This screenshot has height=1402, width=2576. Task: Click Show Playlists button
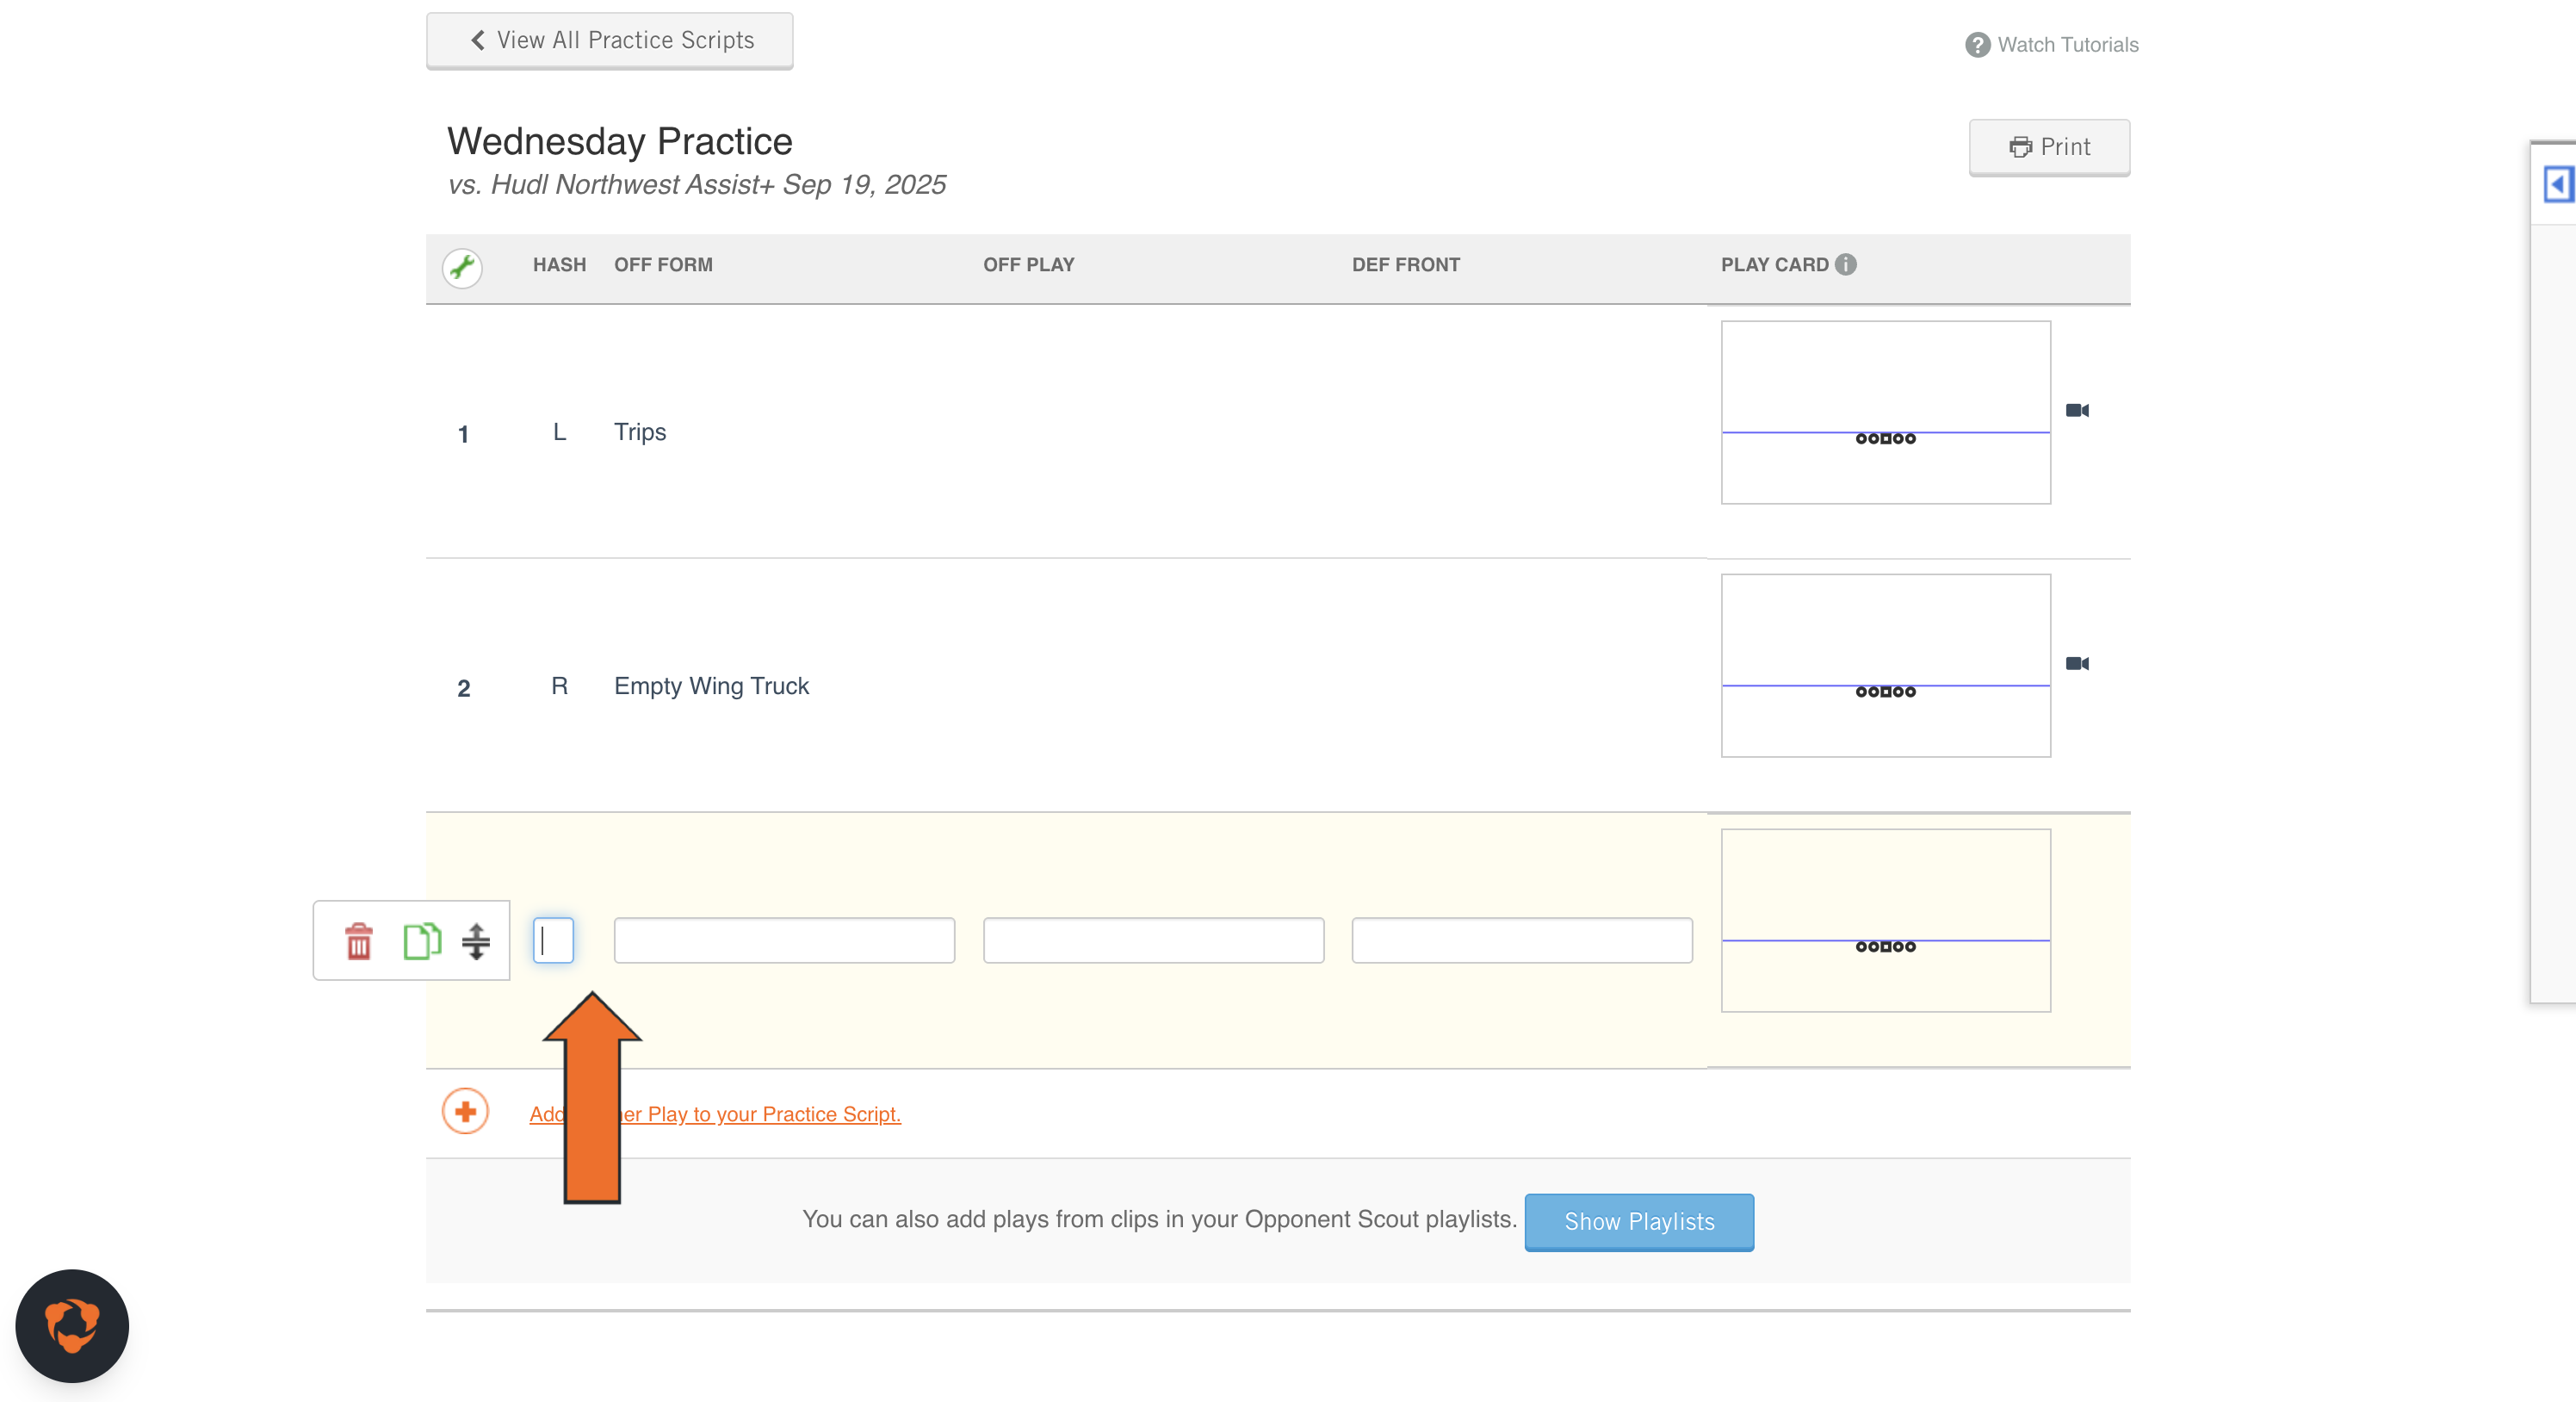click(x=1639, y=1222)
